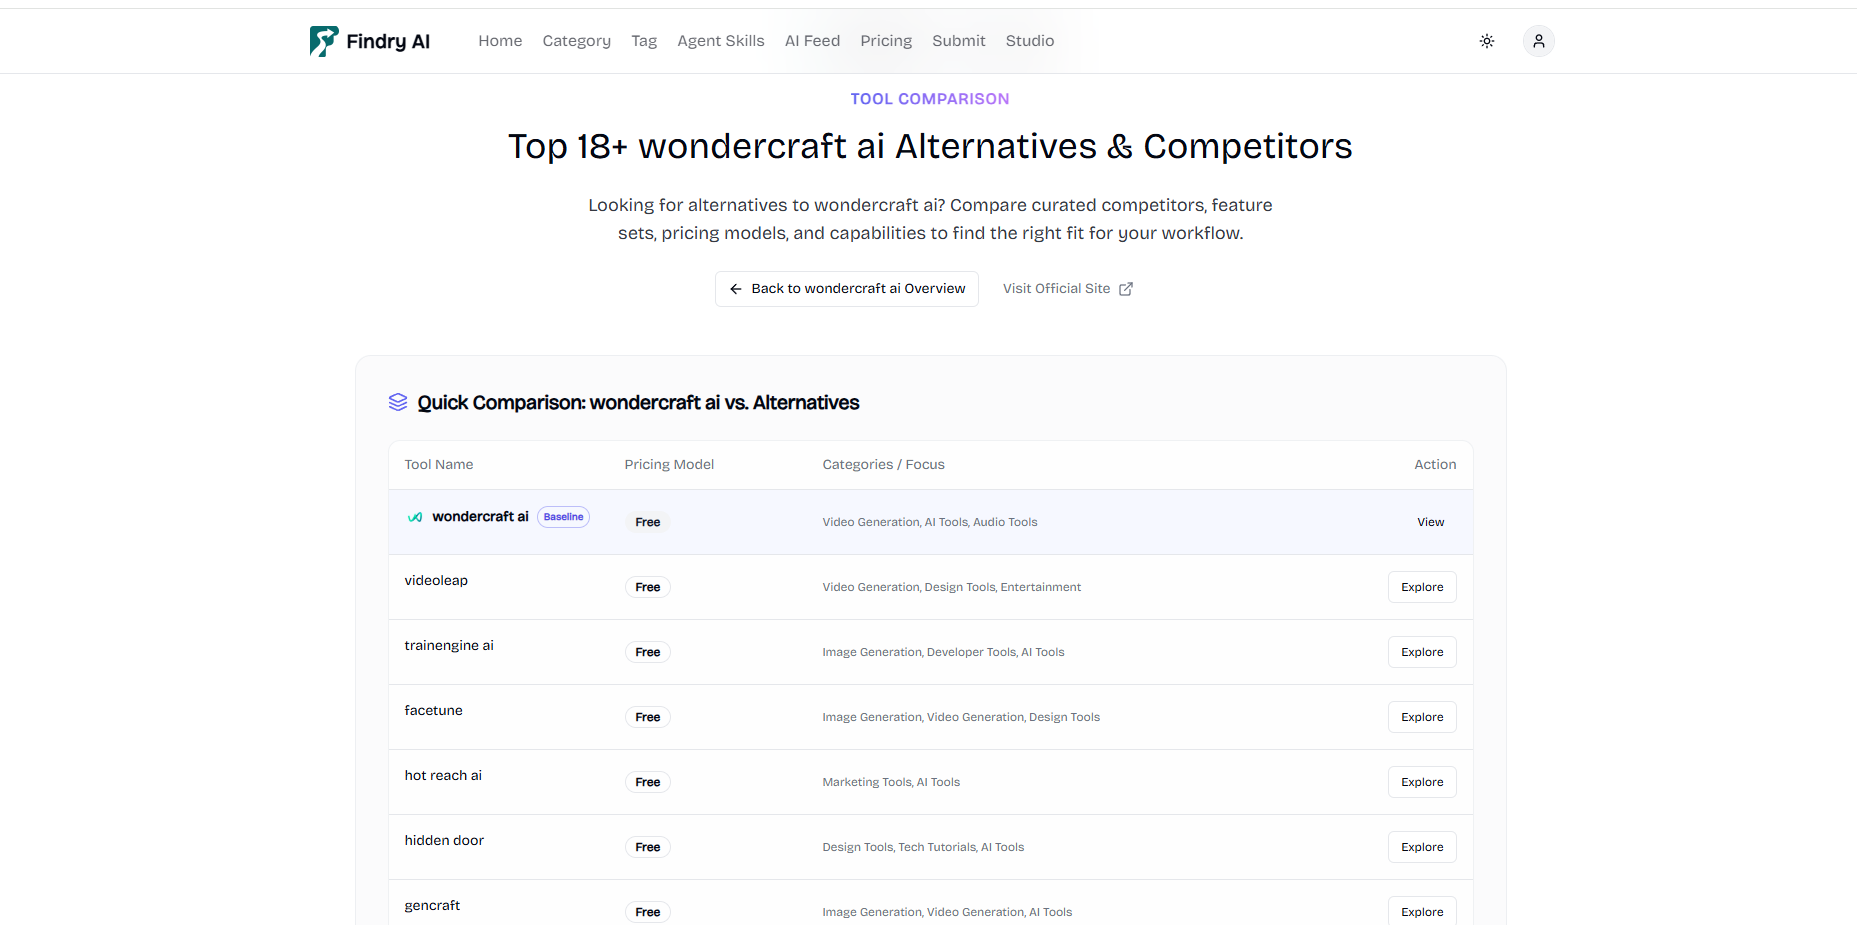Open the Home menu item
This screenshot has width=1857, height=925.
[500, 41]
